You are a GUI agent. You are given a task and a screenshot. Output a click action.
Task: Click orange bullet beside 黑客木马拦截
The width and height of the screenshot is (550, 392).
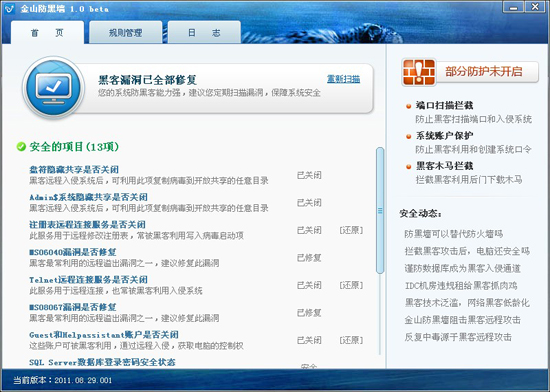click(408, 167)
